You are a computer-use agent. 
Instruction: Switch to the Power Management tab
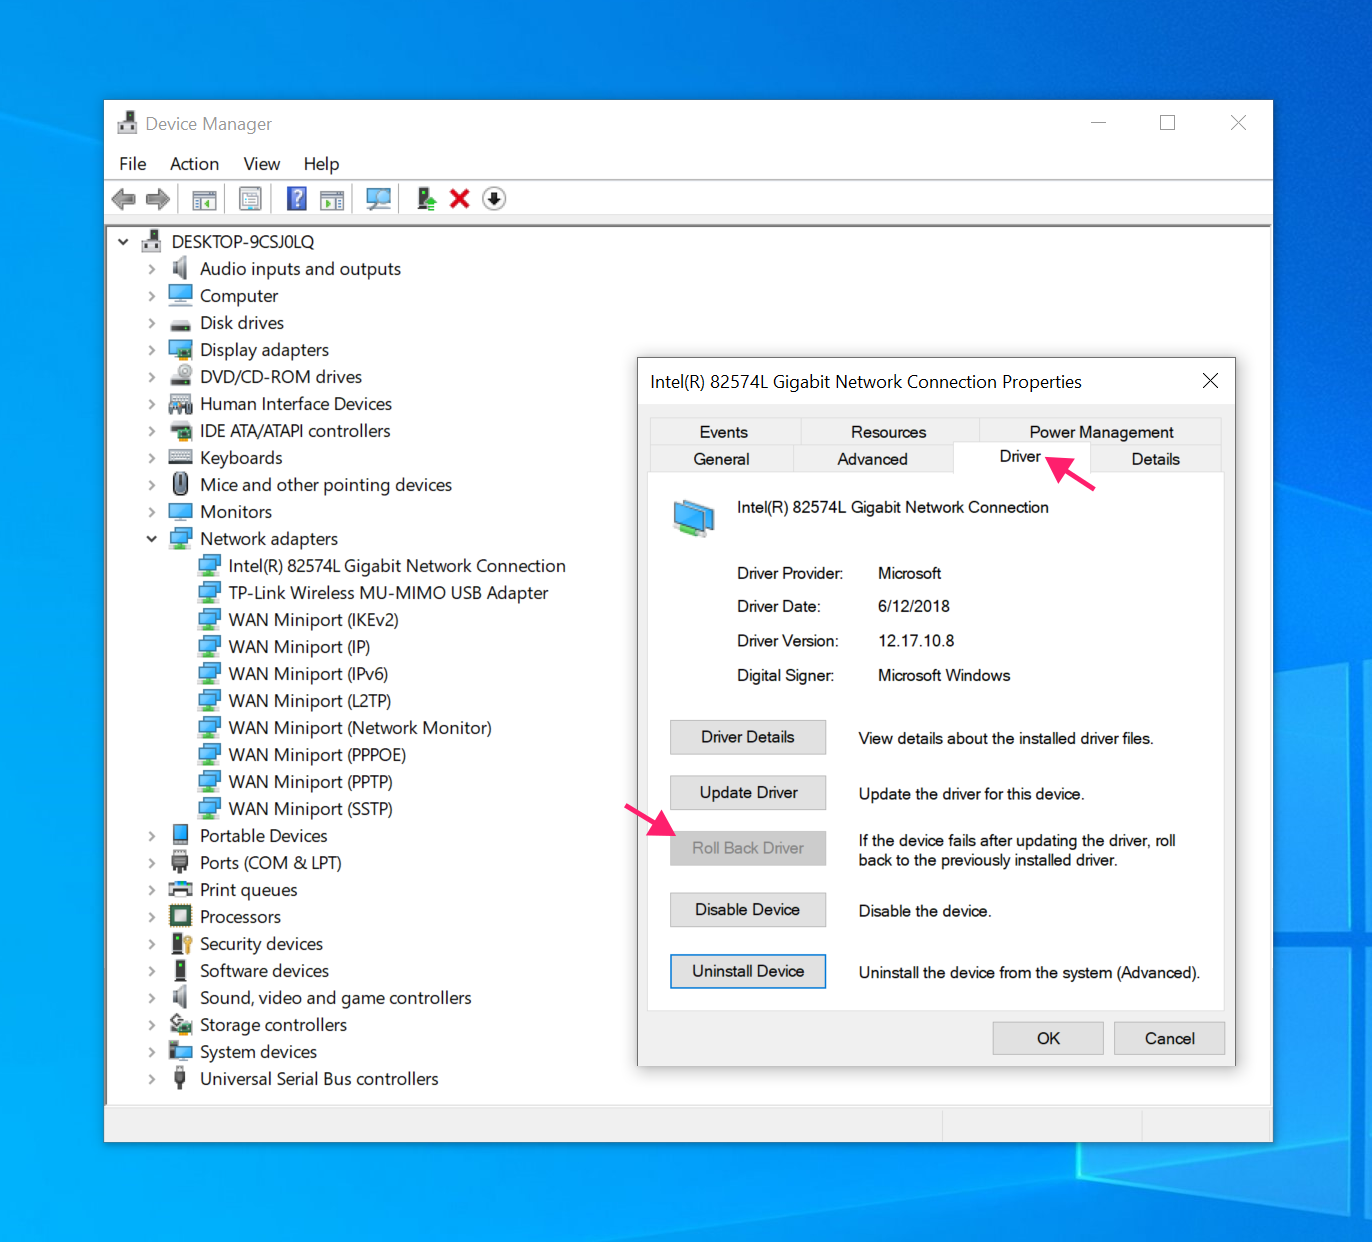pos(1101,432)
